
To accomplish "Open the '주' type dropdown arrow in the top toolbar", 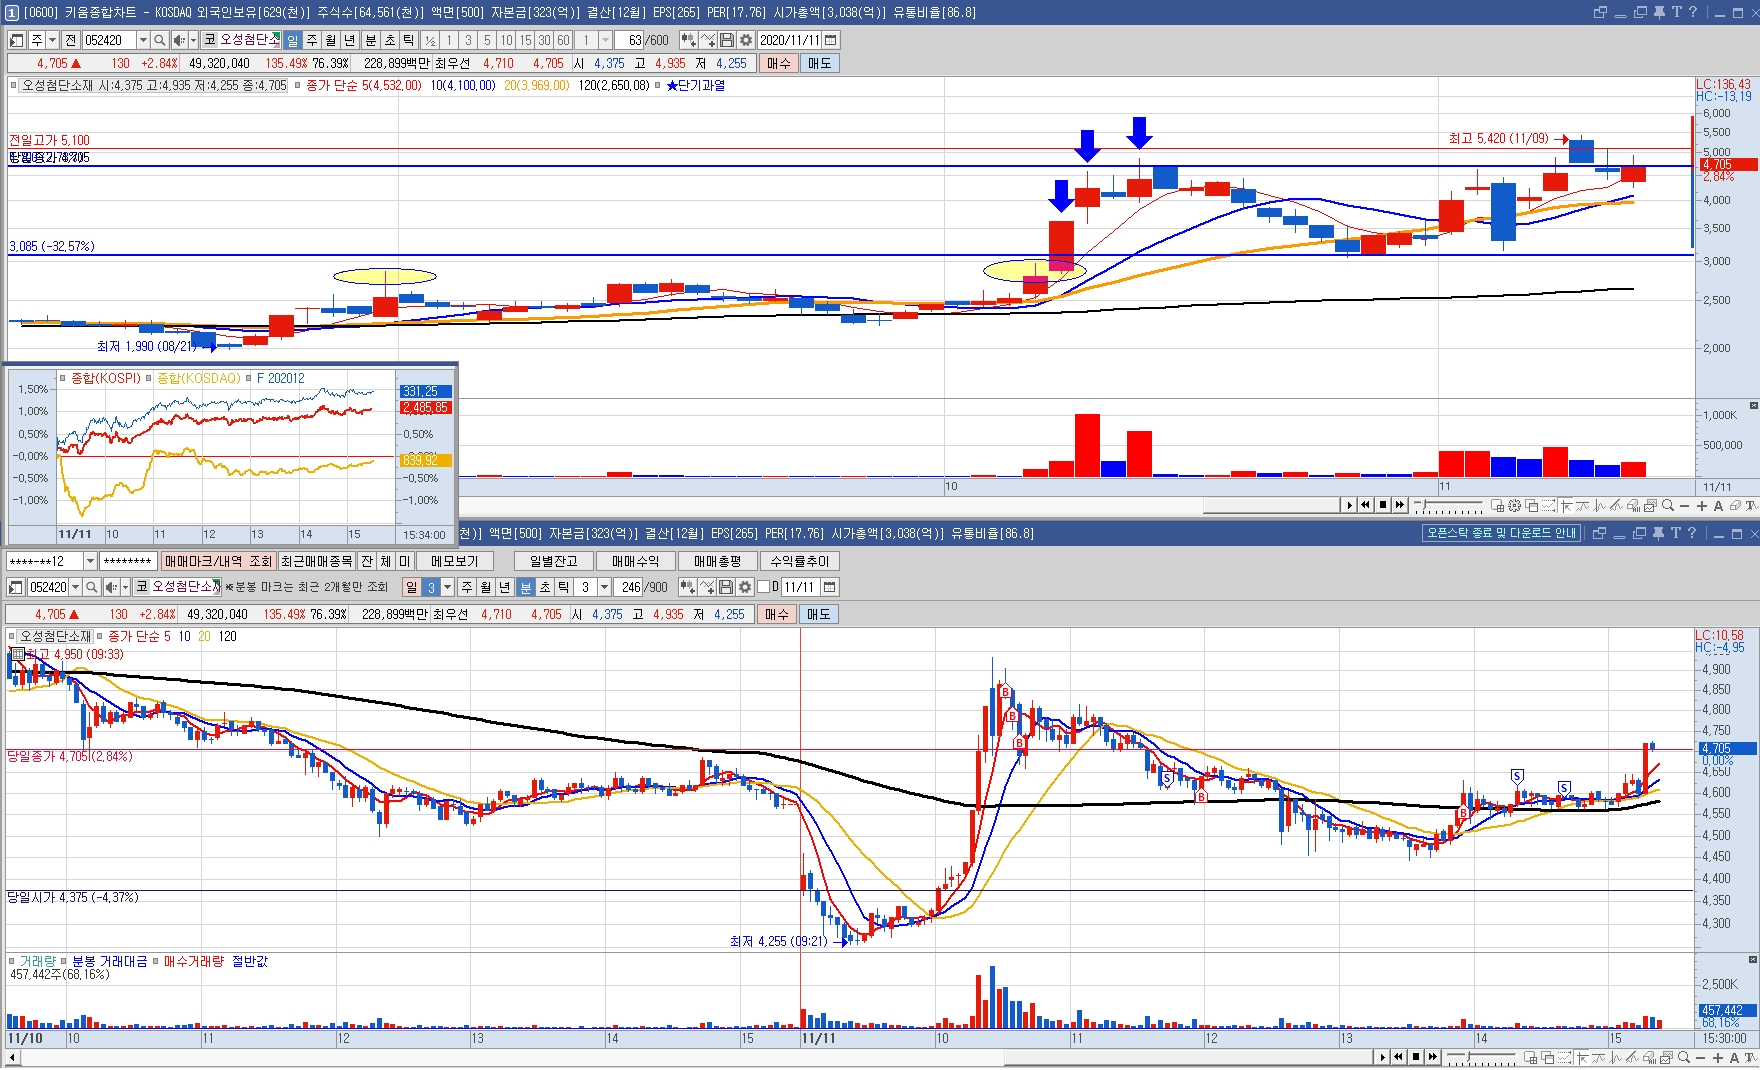I will click(x=52, y=40).
